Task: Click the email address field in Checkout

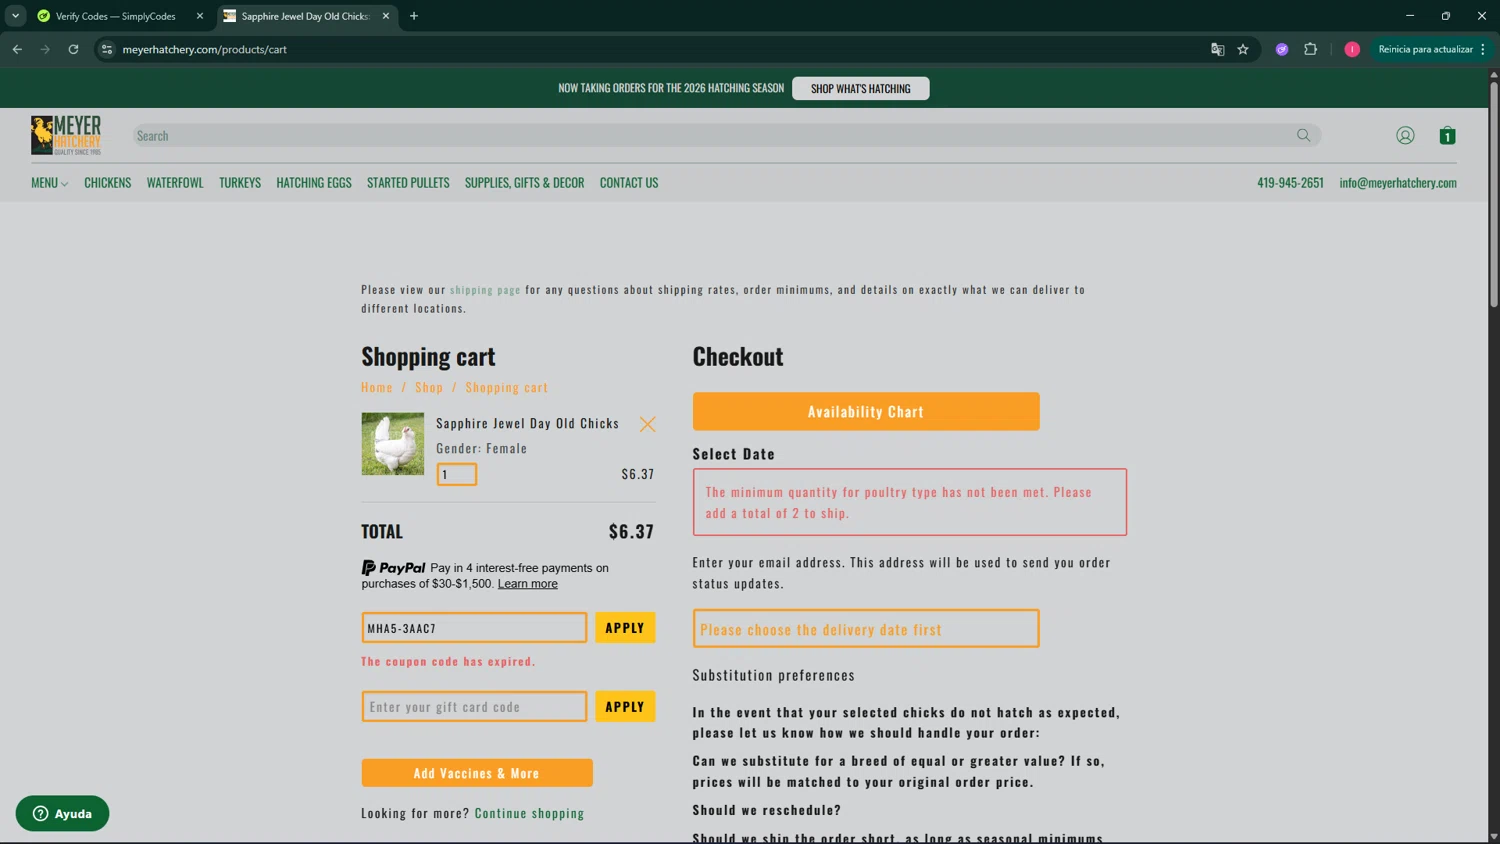Action: [x=866, y=629]
